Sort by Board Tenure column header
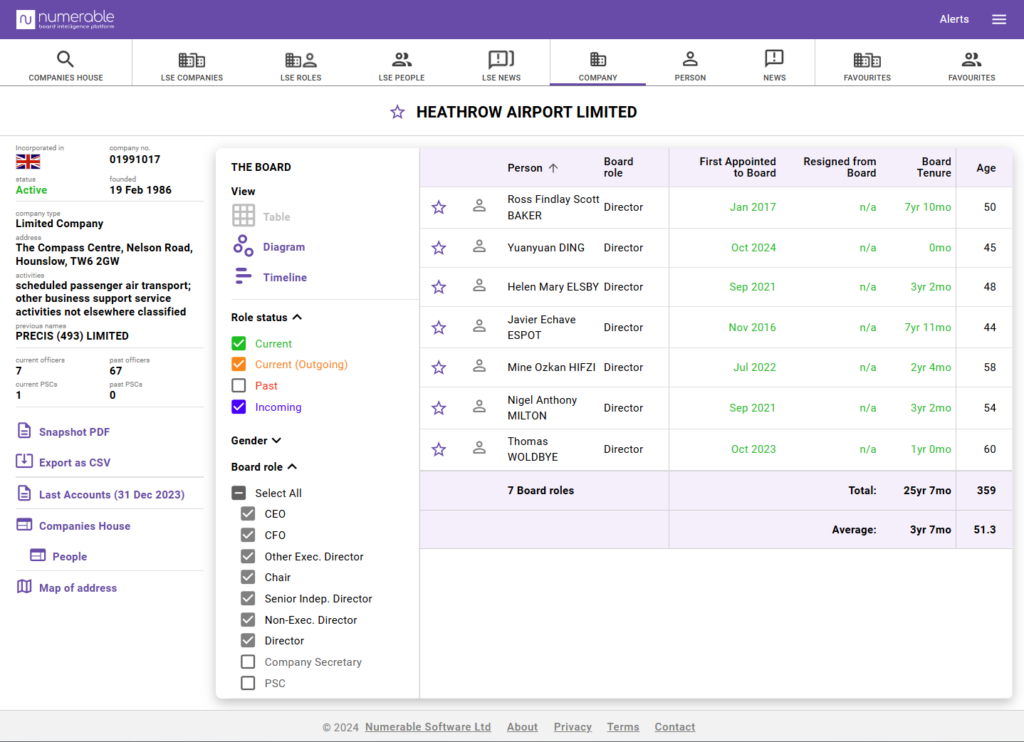The height and width of the screenshot is (742, 1024). click(933, 167)
